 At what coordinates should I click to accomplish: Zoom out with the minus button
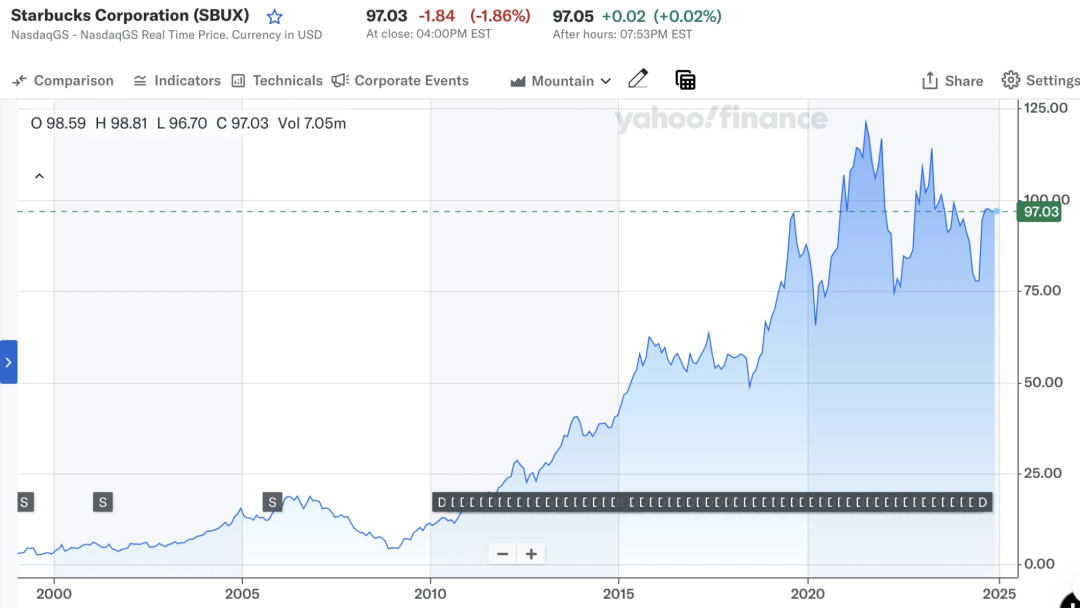click(503, 554)
